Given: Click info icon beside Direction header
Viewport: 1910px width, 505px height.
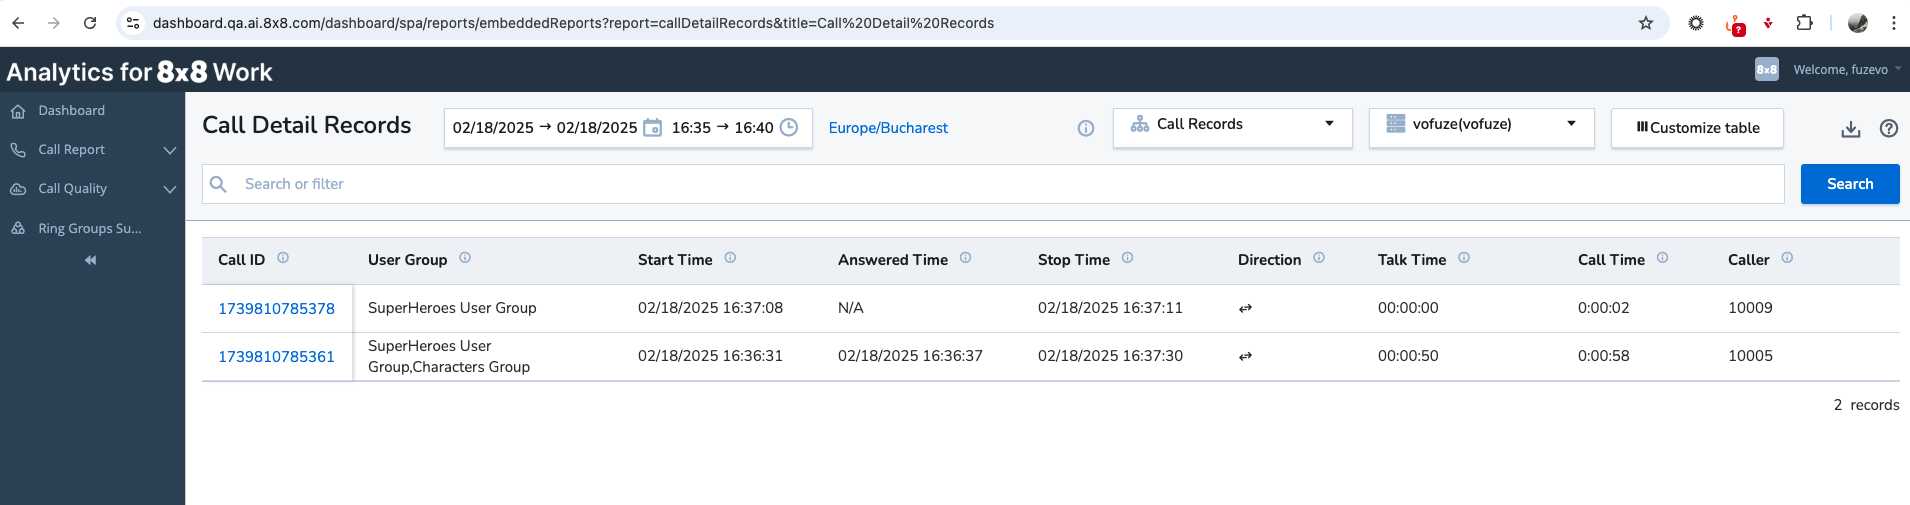Looking at the screenshot, I should 1319,257.
